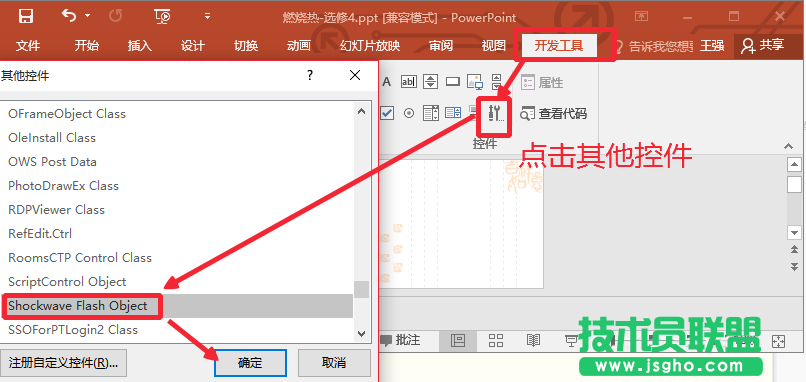Insert a Command Button control
This screenshot has height=382, width=806.
click(x=453, y=82)
